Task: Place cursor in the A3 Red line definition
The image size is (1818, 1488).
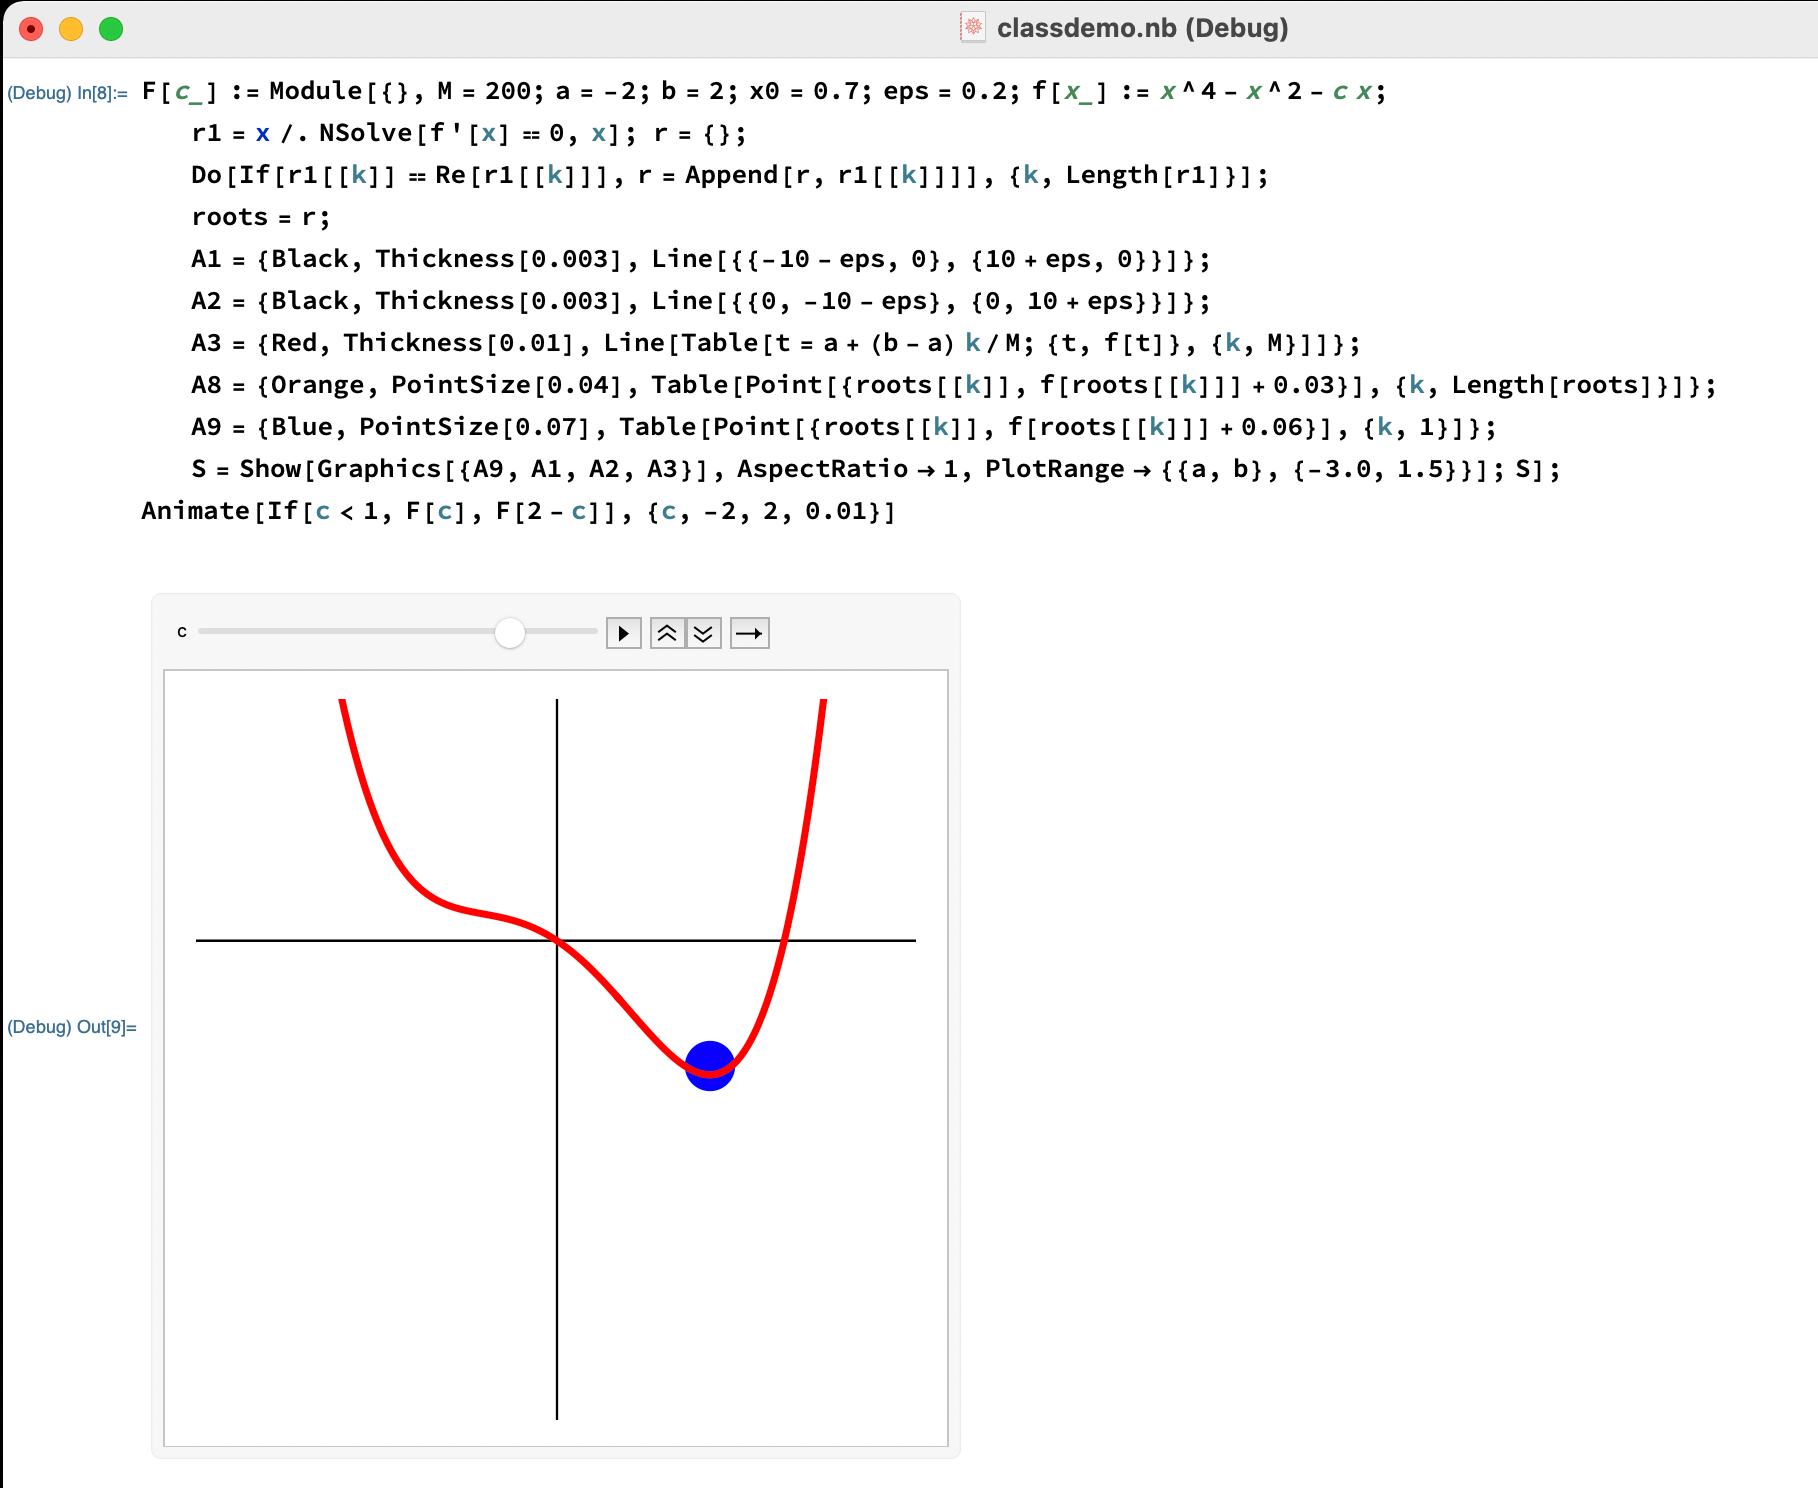Action: point(774,343)
